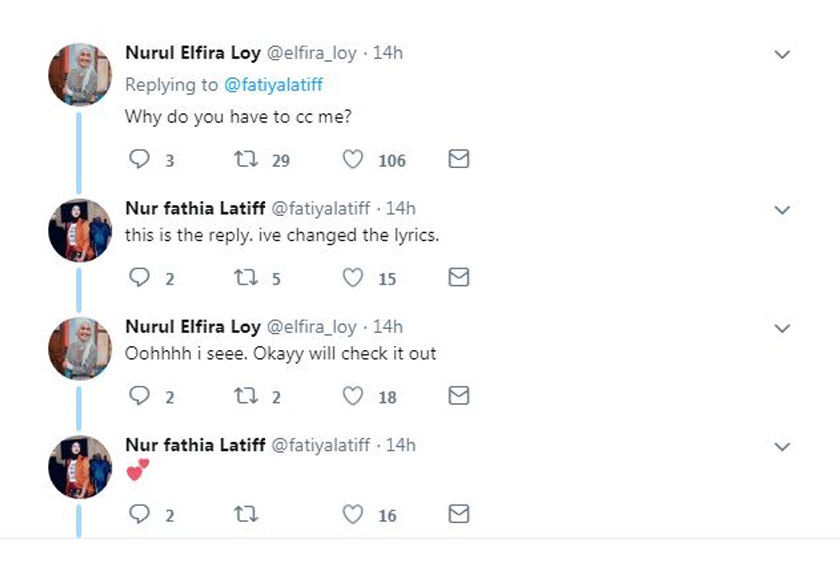Message the "ive changed the lyrics" tweet via envelope icon
The image size is (840, 570).
click(458, 278)
